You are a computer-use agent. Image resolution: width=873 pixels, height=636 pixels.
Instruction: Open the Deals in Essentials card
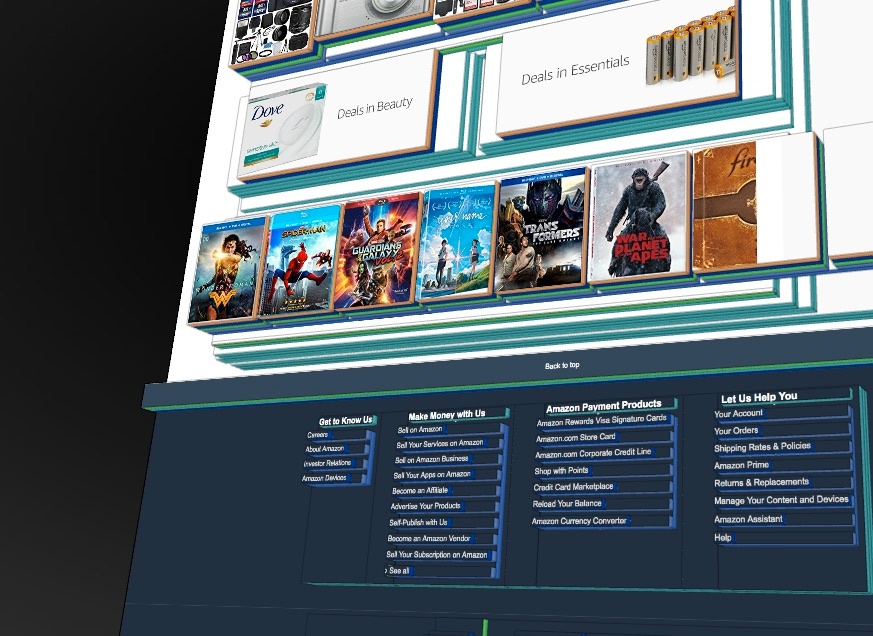(618, 70)
